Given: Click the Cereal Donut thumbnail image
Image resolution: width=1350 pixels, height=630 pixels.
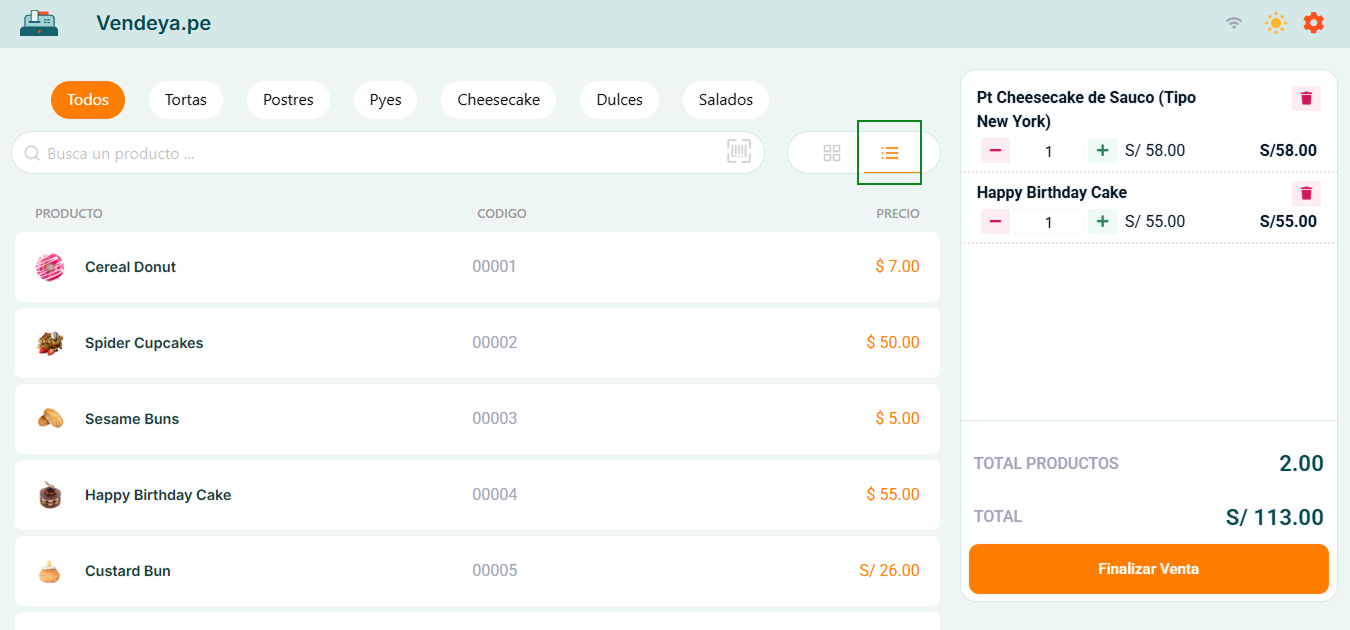Looking at the screenshot, I should [x=50, y=267].
